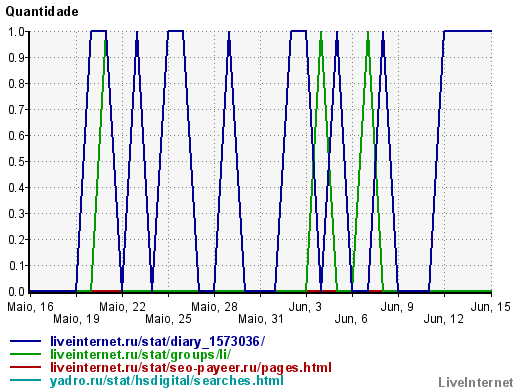Image resolution: width=520 pixels, height=392 pixels.
Task: Select the Maio, 28 date label
Action: [x=214, y=307]
